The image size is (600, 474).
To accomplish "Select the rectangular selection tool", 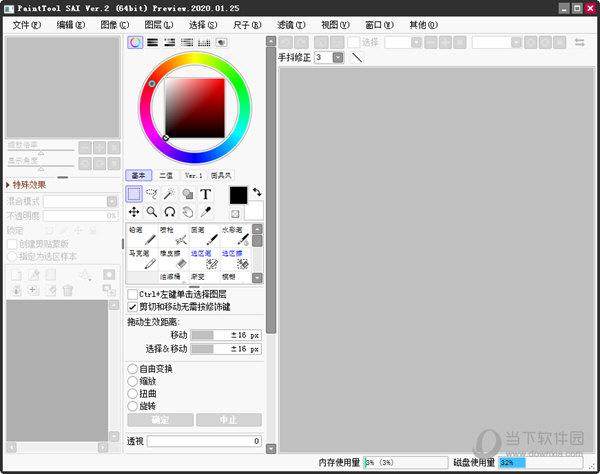I will click(x=134, y=194).
